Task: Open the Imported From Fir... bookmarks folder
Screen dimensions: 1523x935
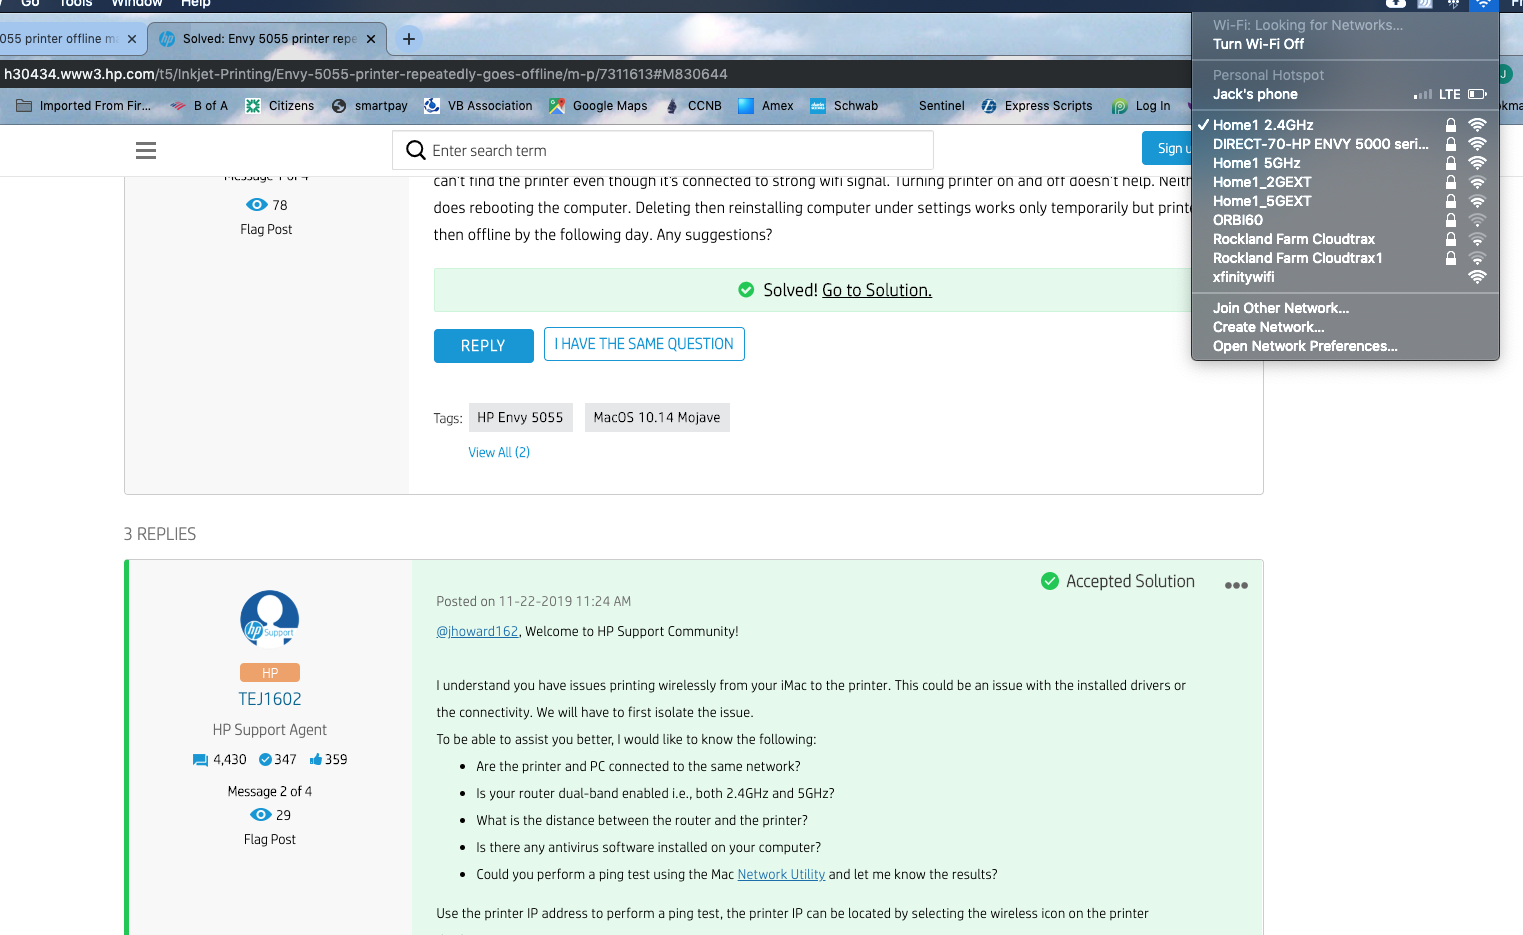Action: 84,106
